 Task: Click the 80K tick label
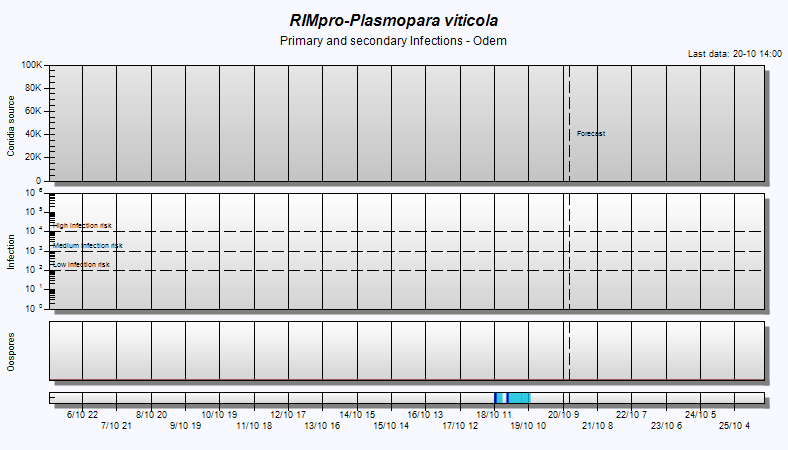pyautogui.click(x=33, y=88)
